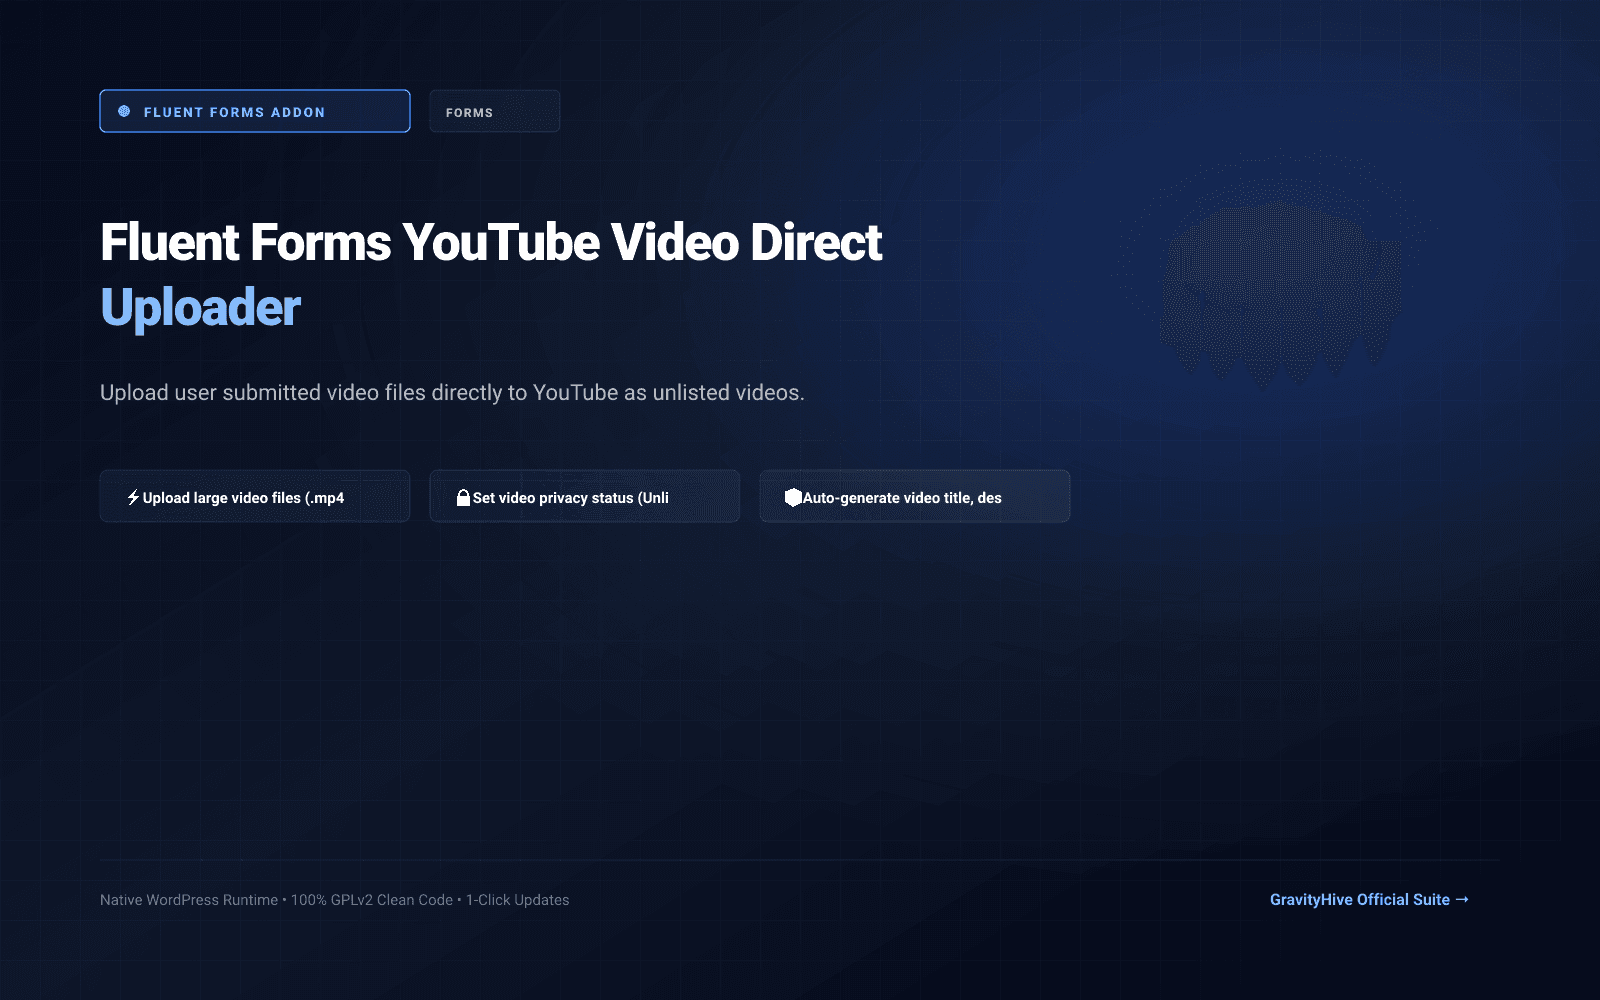The height and width of the screenshot is (1000, 1600).
Task: Click the Upload user submitted video files description
Action: [x=452, y=392]
